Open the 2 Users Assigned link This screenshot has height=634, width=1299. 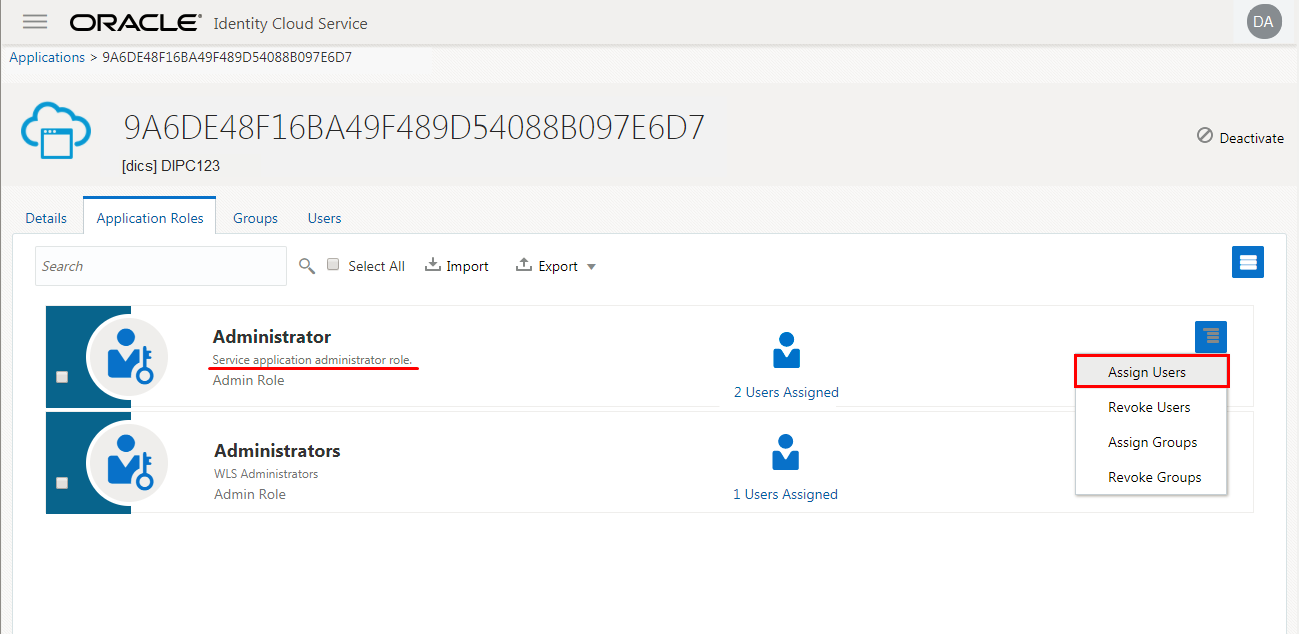[x=786, y=392]
